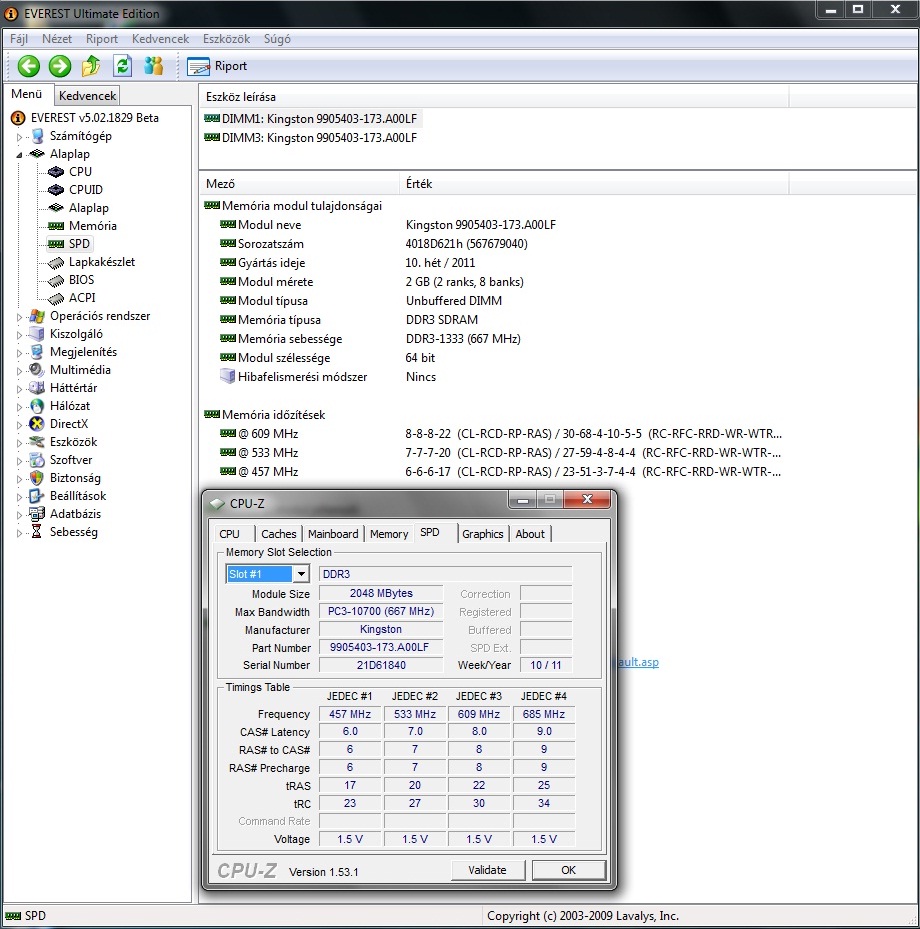Click OK button in CPU-Z
Screen dimensions: 920x929
click(x=569, y=870)
